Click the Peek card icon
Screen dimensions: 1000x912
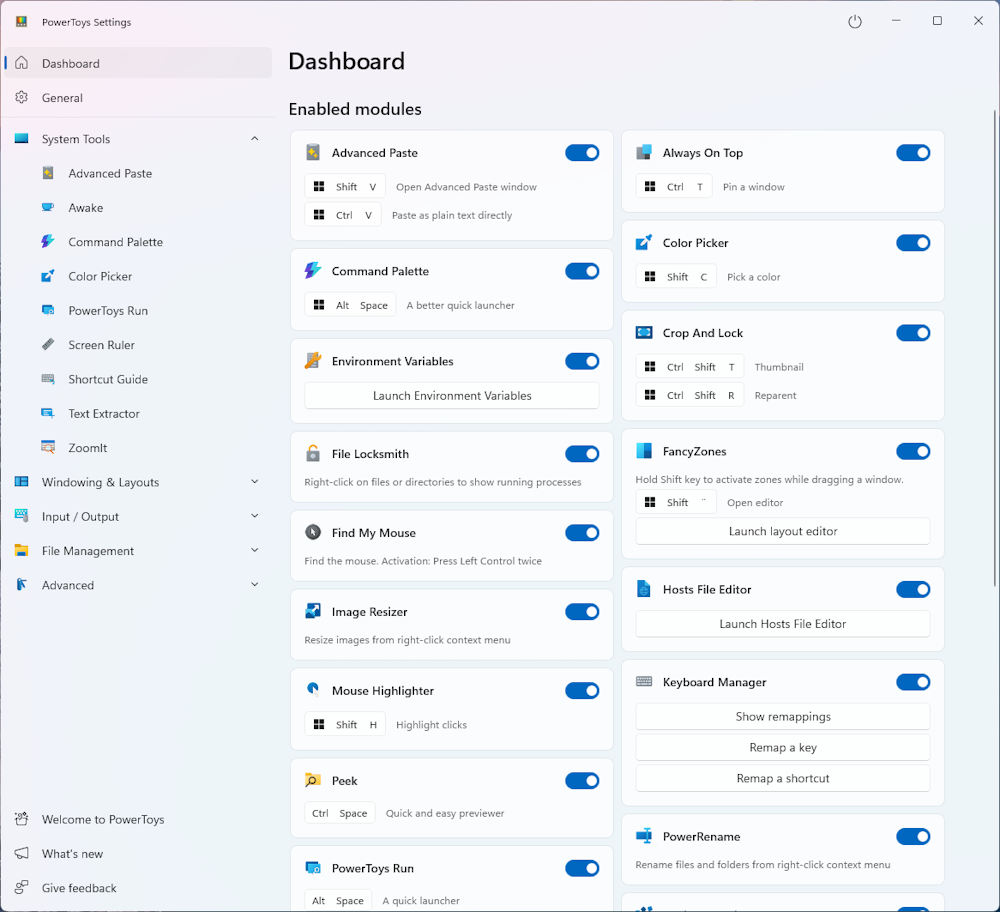[x=312, y=781]
